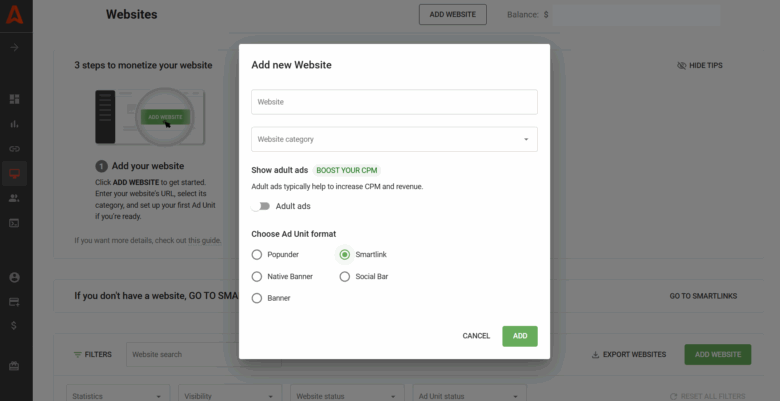Open the Website category dropdown

tap(394, 139)
